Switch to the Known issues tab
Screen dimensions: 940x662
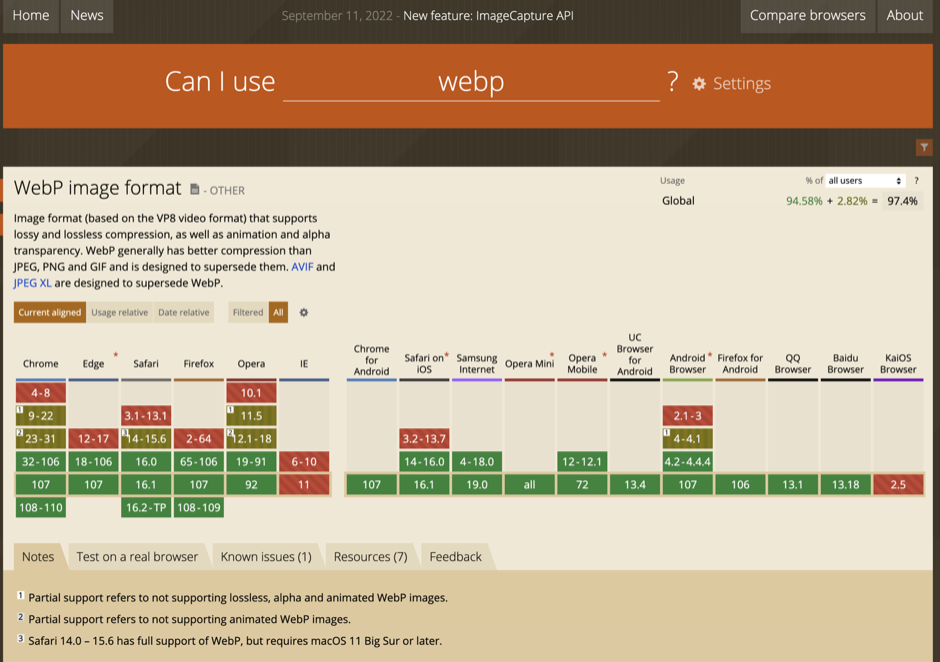pyautogui.click(x=265, y=556)
